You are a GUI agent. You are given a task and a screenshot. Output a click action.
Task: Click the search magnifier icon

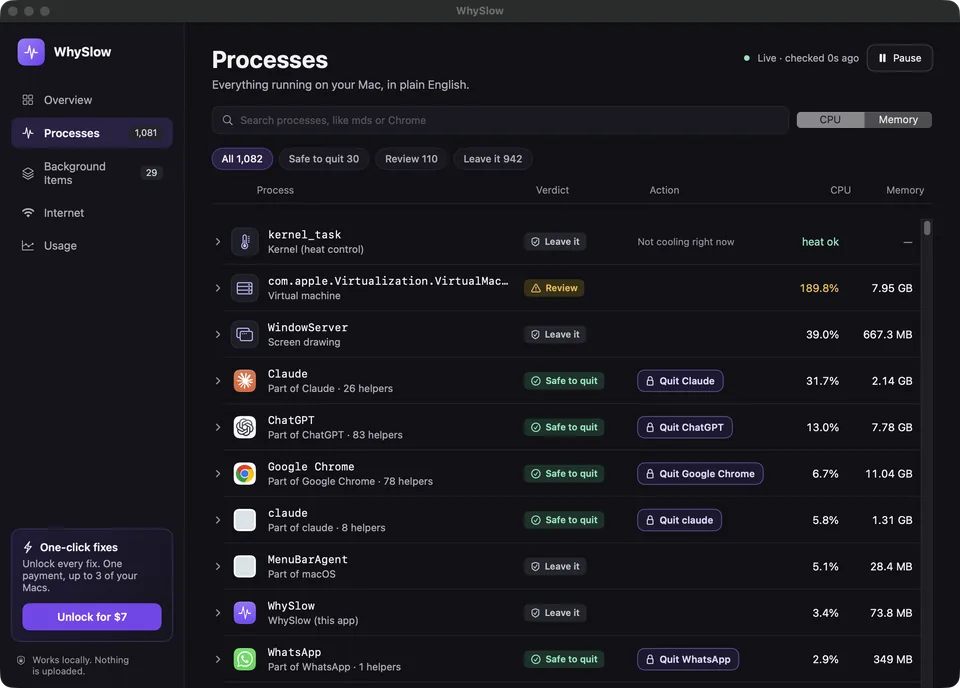point(228,120)
